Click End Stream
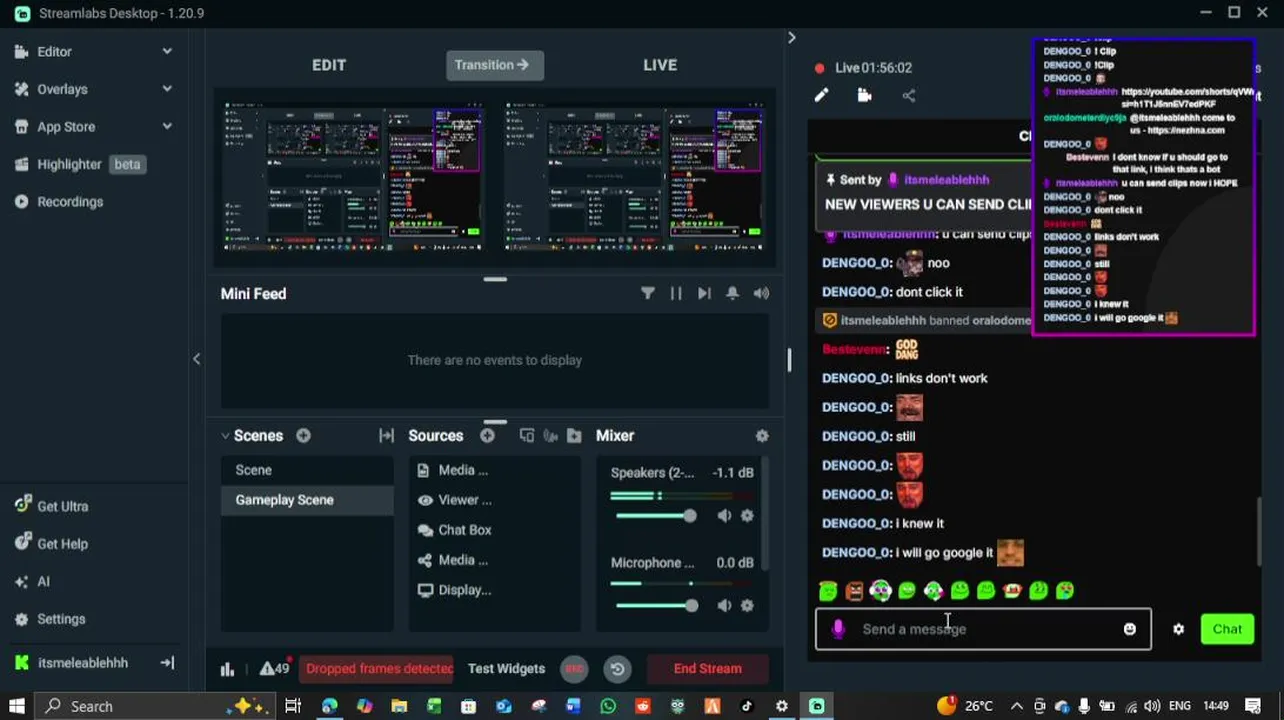The image size is (1284, 720). pos(707,669)
